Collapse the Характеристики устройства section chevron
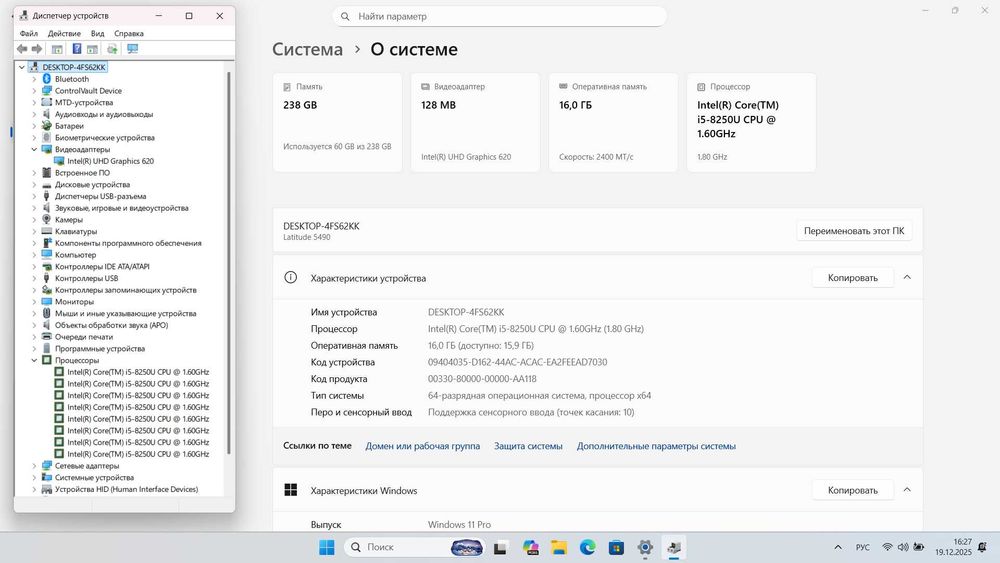The width and height of the screenshot is (1000, 563). [x=907, y=277]
